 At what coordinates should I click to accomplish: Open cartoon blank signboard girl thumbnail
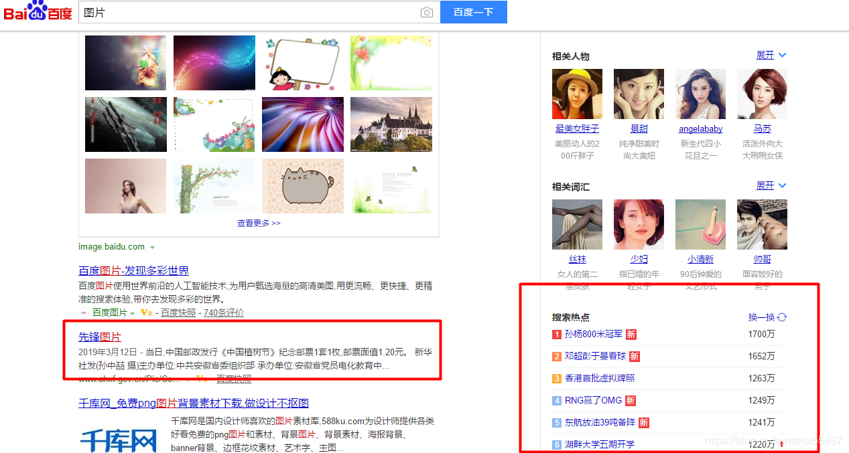click(x=303, y=63)
